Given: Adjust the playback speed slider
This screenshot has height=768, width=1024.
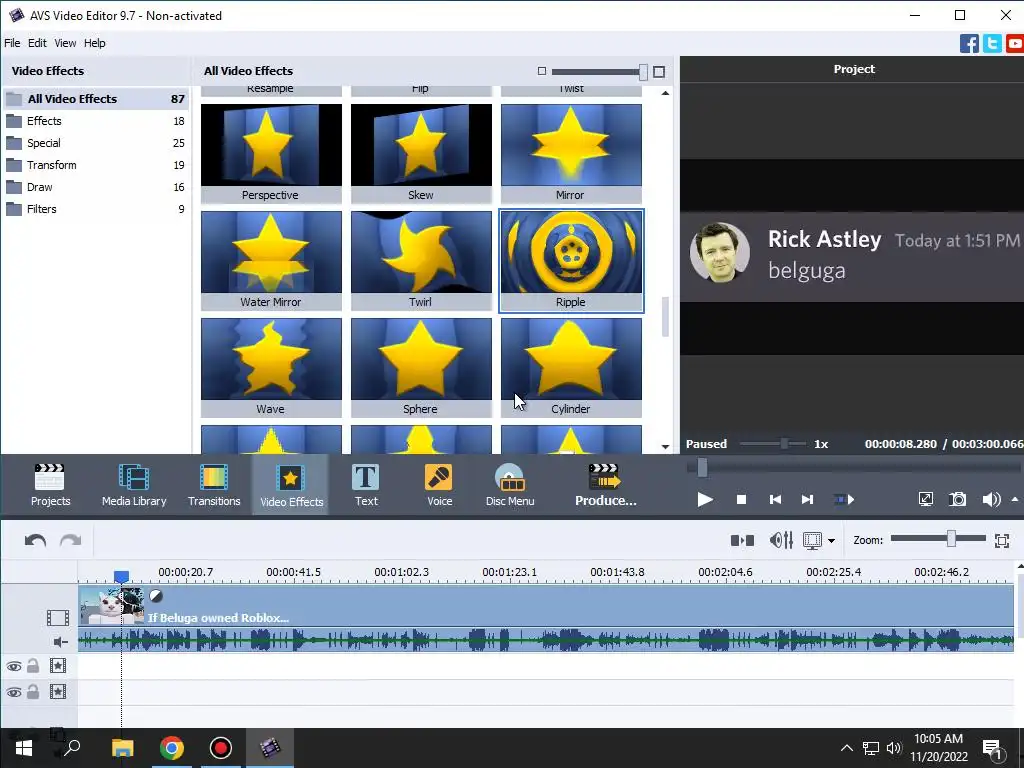Looking at the screenshot, I should (x=784, y=444).
